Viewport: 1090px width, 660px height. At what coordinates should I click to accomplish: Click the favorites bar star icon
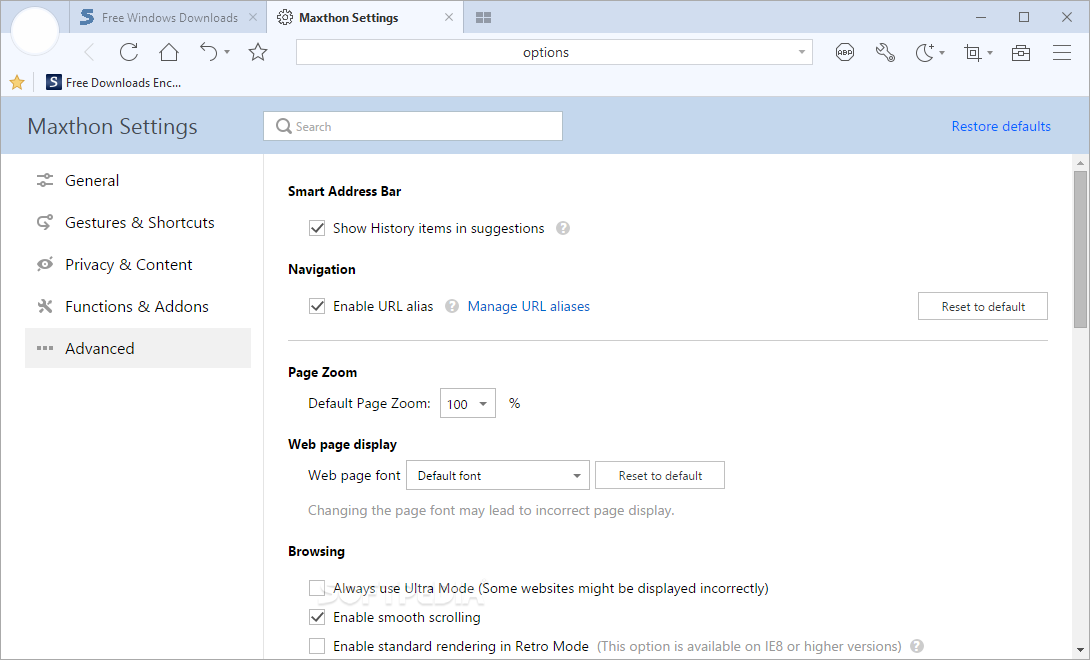point(17,83)
